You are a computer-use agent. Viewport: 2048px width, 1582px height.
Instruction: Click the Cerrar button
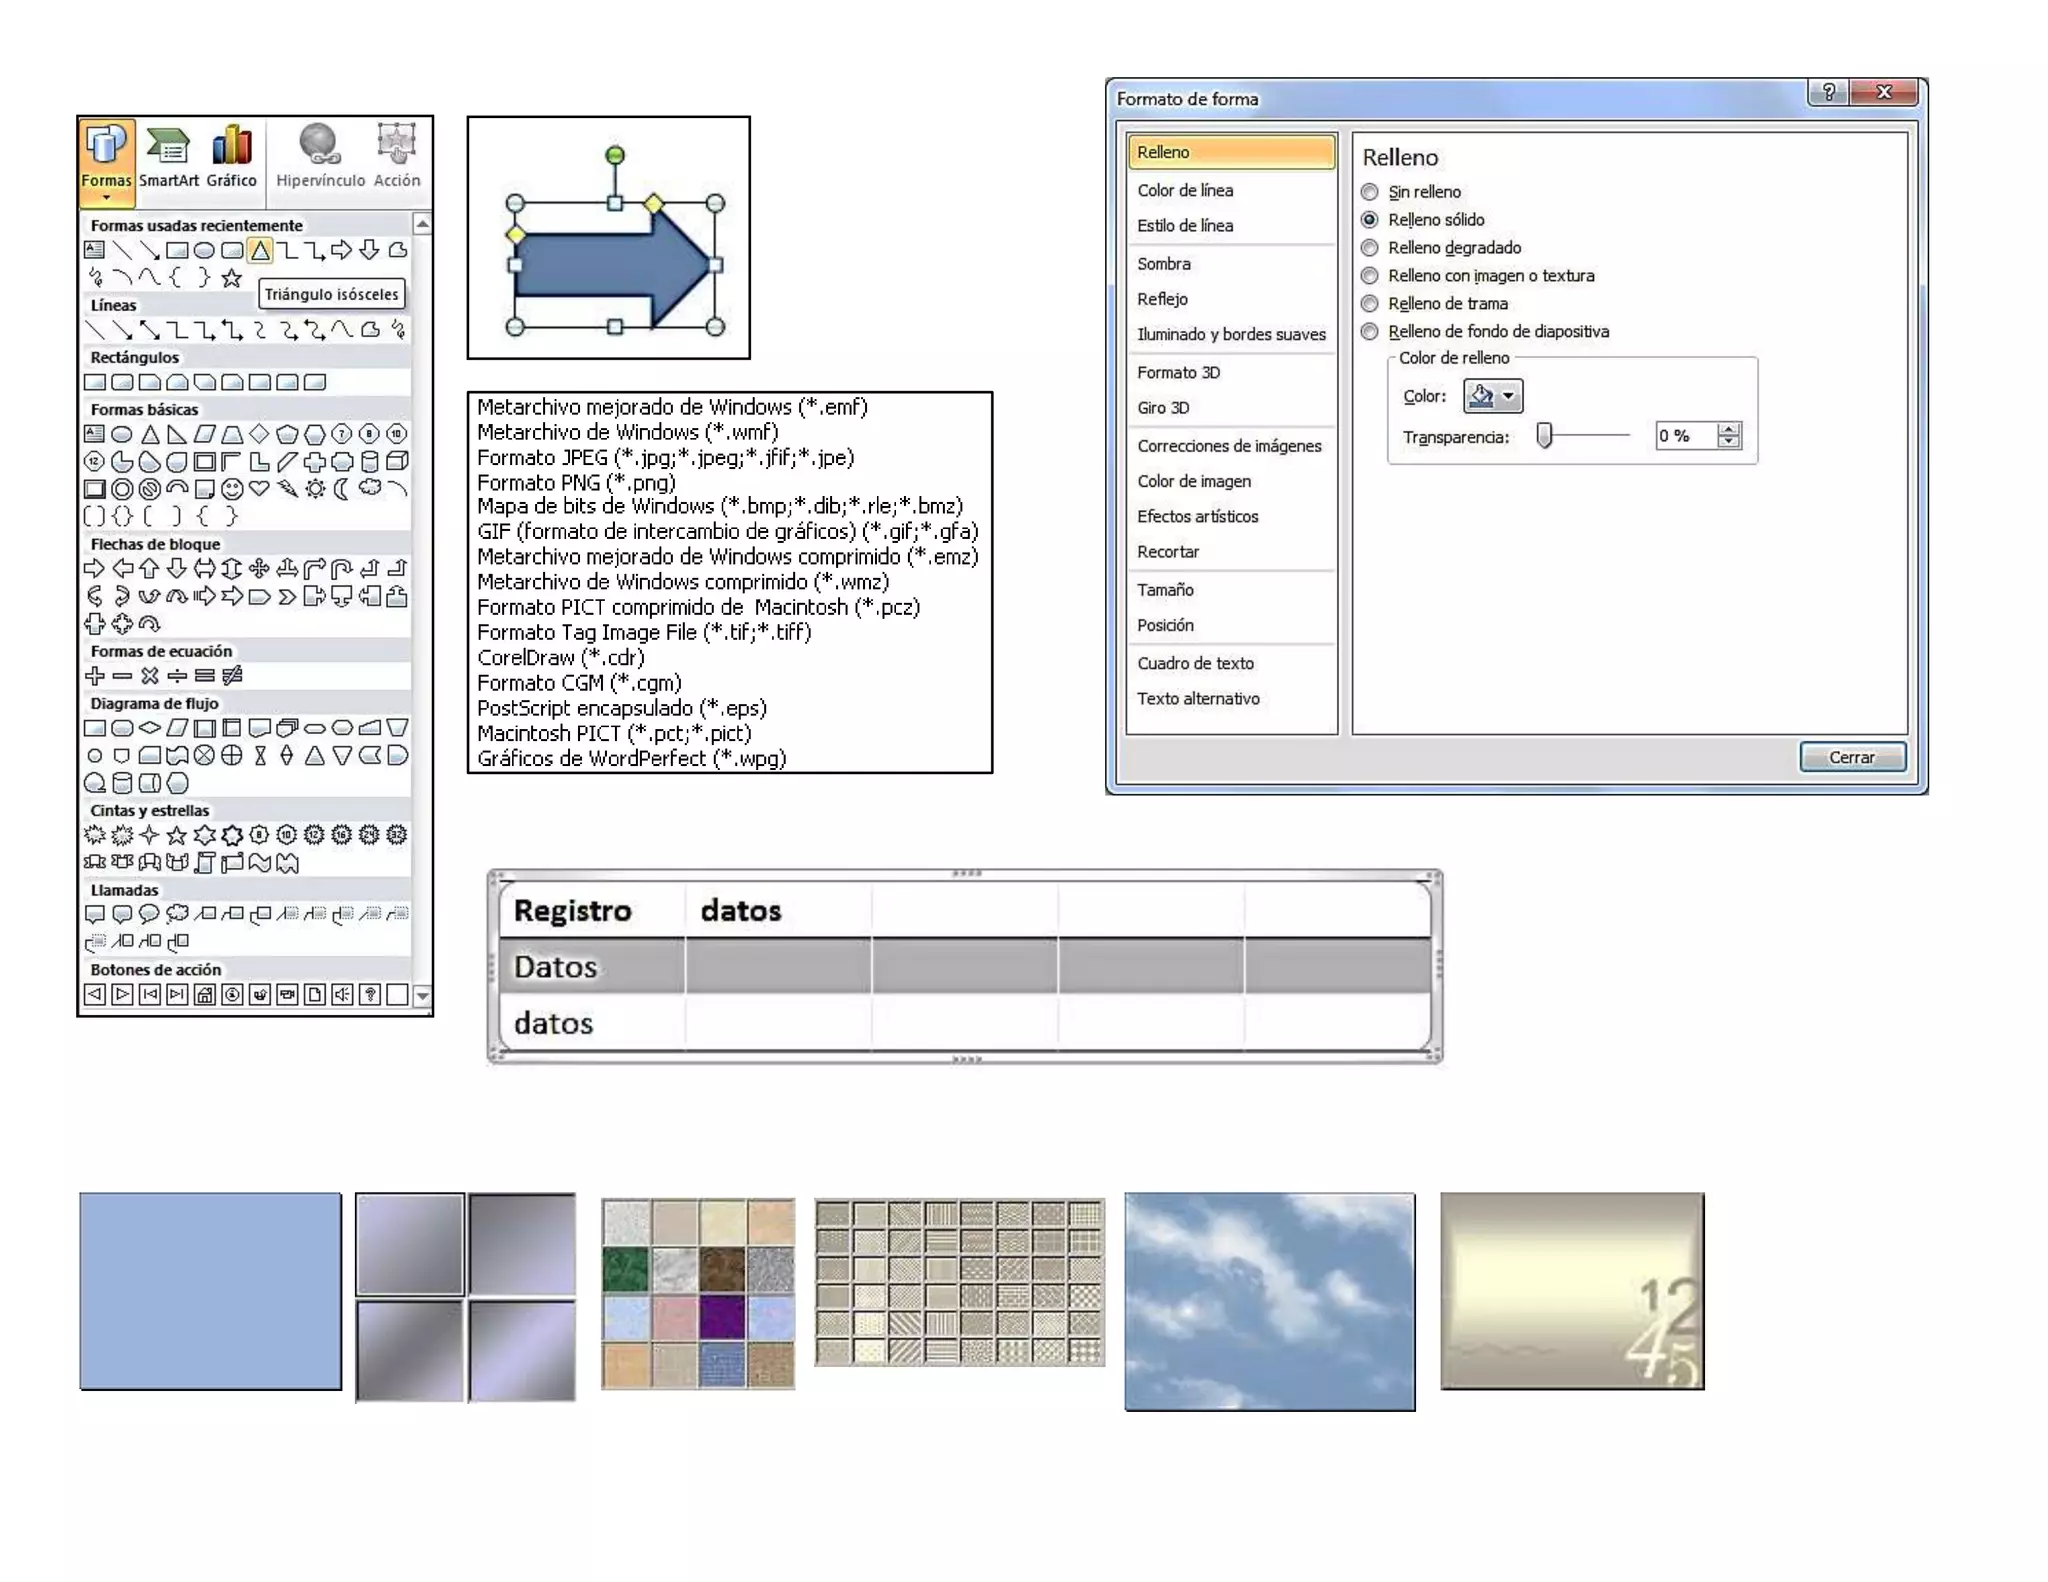pyautogui.click(x=1851, y=757)
